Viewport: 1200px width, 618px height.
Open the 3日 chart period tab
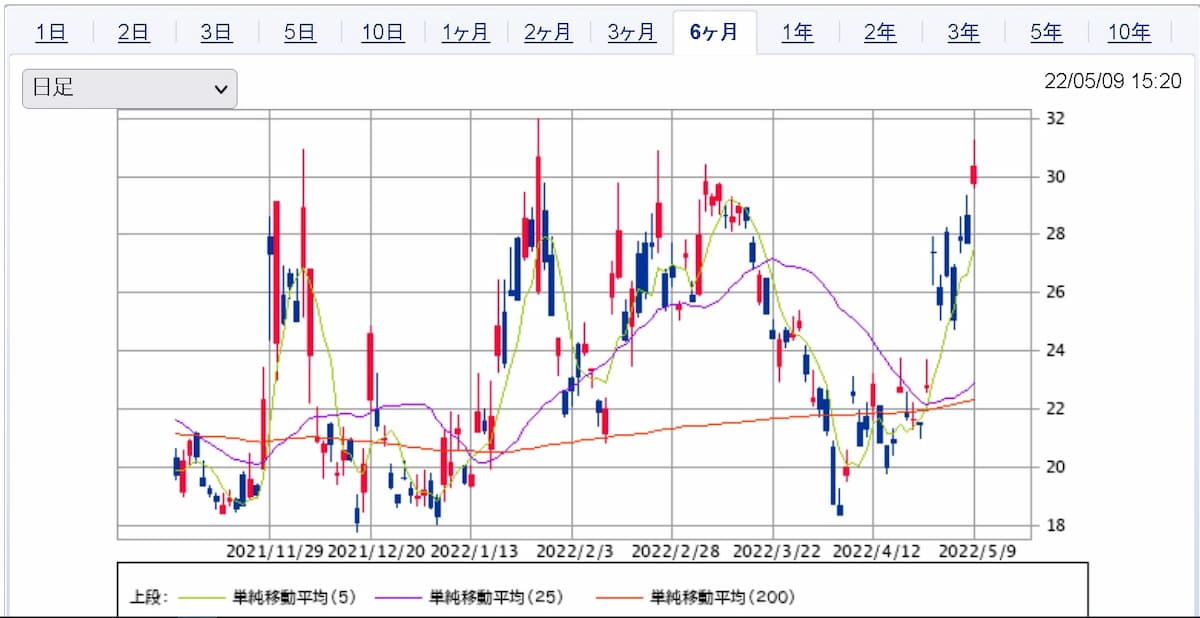click(x=216, y=32)
